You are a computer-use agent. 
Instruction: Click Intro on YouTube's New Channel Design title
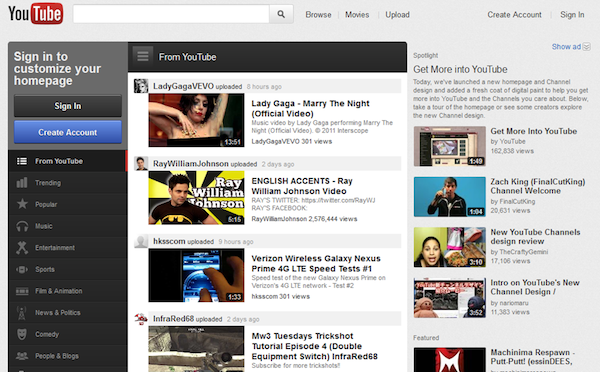(x=535, y=287)
